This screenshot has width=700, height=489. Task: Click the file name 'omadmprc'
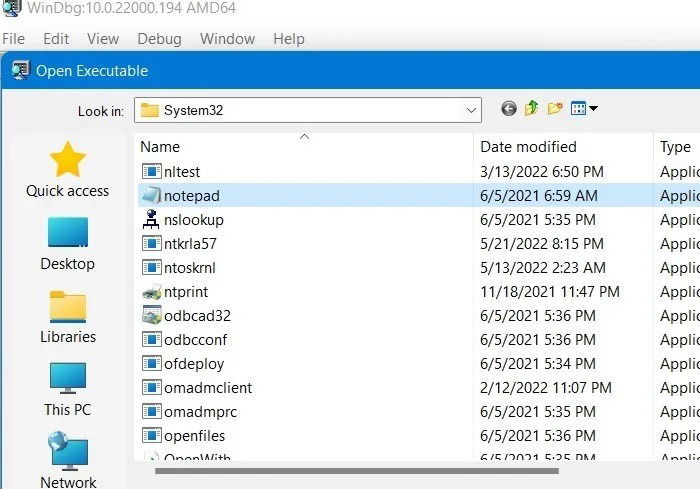(200, 412)
